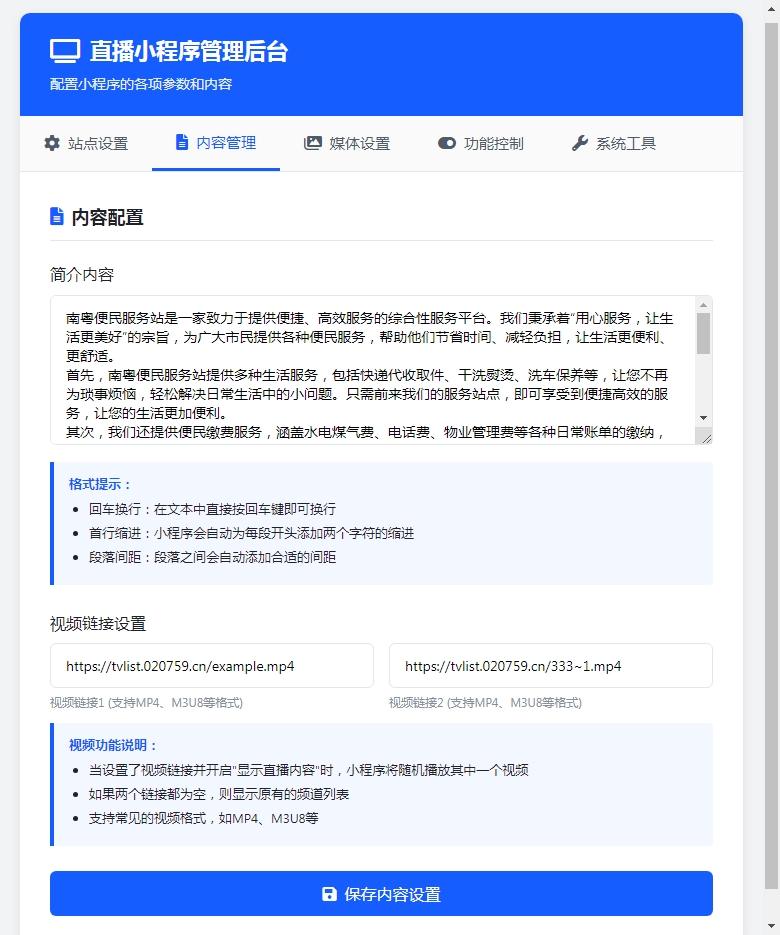
Task: Click the line 支持常见的视频格式，如MP4、M3U8等
Action: click(x=203, y=818)
